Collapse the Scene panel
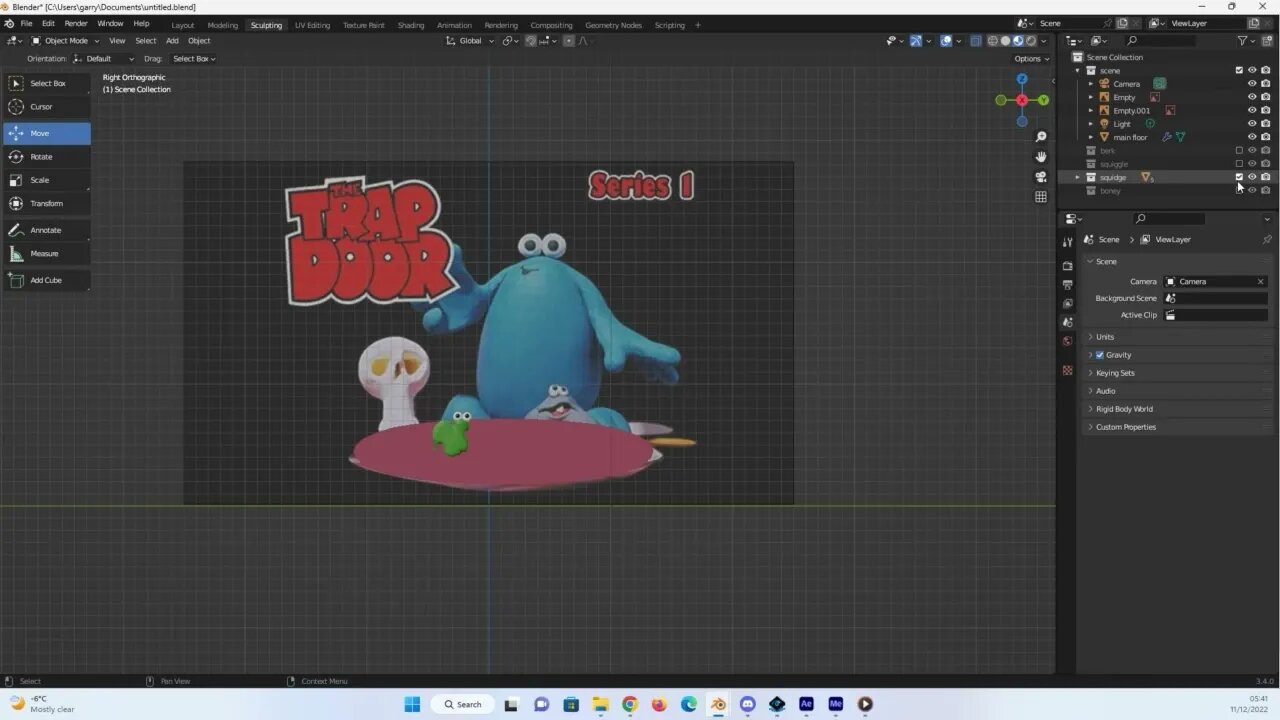 coord(1180,261)
